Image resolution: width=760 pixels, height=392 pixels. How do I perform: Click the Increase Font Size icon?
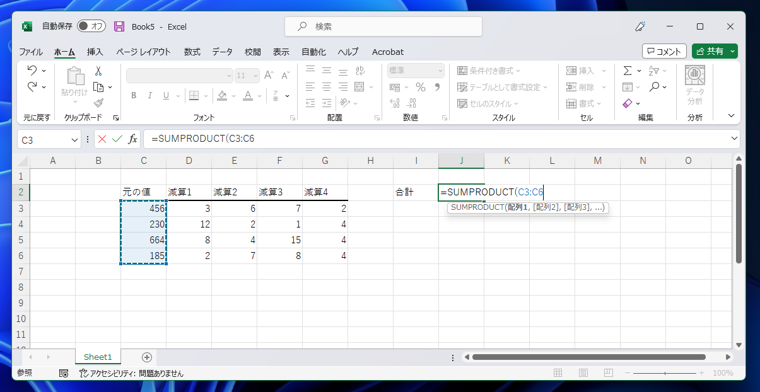pyautogui.click(x=269, y=75)
